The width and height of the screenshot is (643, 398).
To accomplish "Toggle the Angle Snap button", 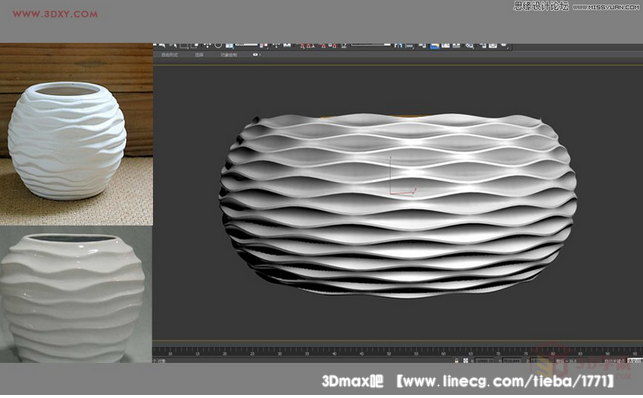I will pyautogui.click(x=310, y=45).
